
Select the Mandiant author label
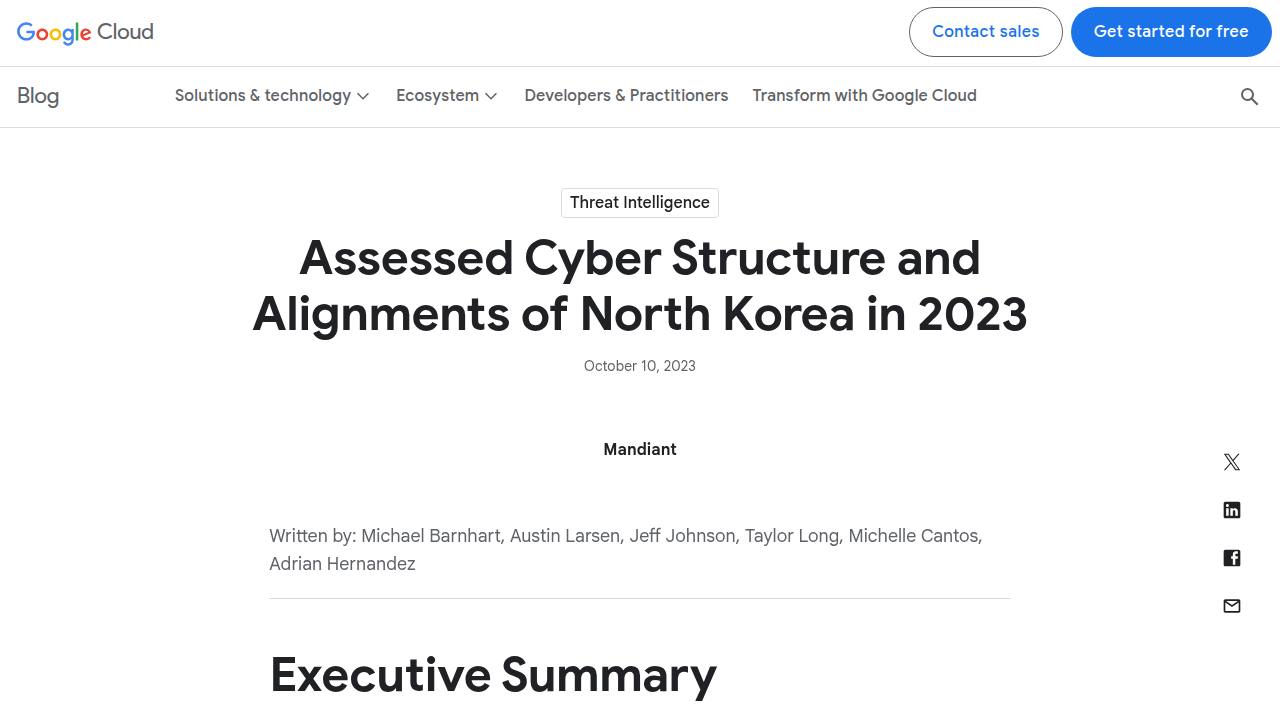pos(640,450)
